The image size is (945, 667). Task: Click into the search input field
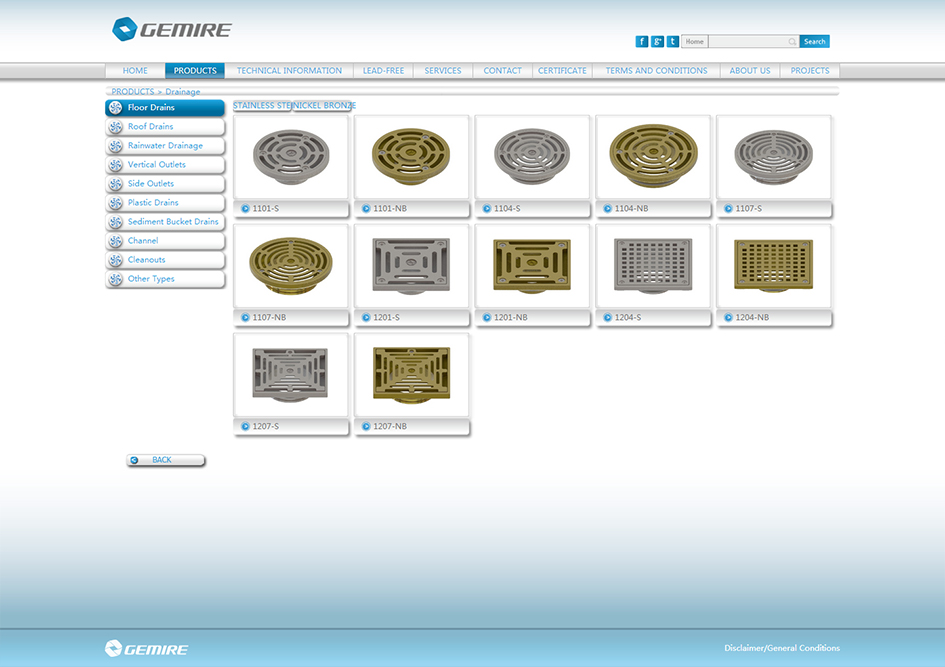pyautogui.click(x=746, y=42)
